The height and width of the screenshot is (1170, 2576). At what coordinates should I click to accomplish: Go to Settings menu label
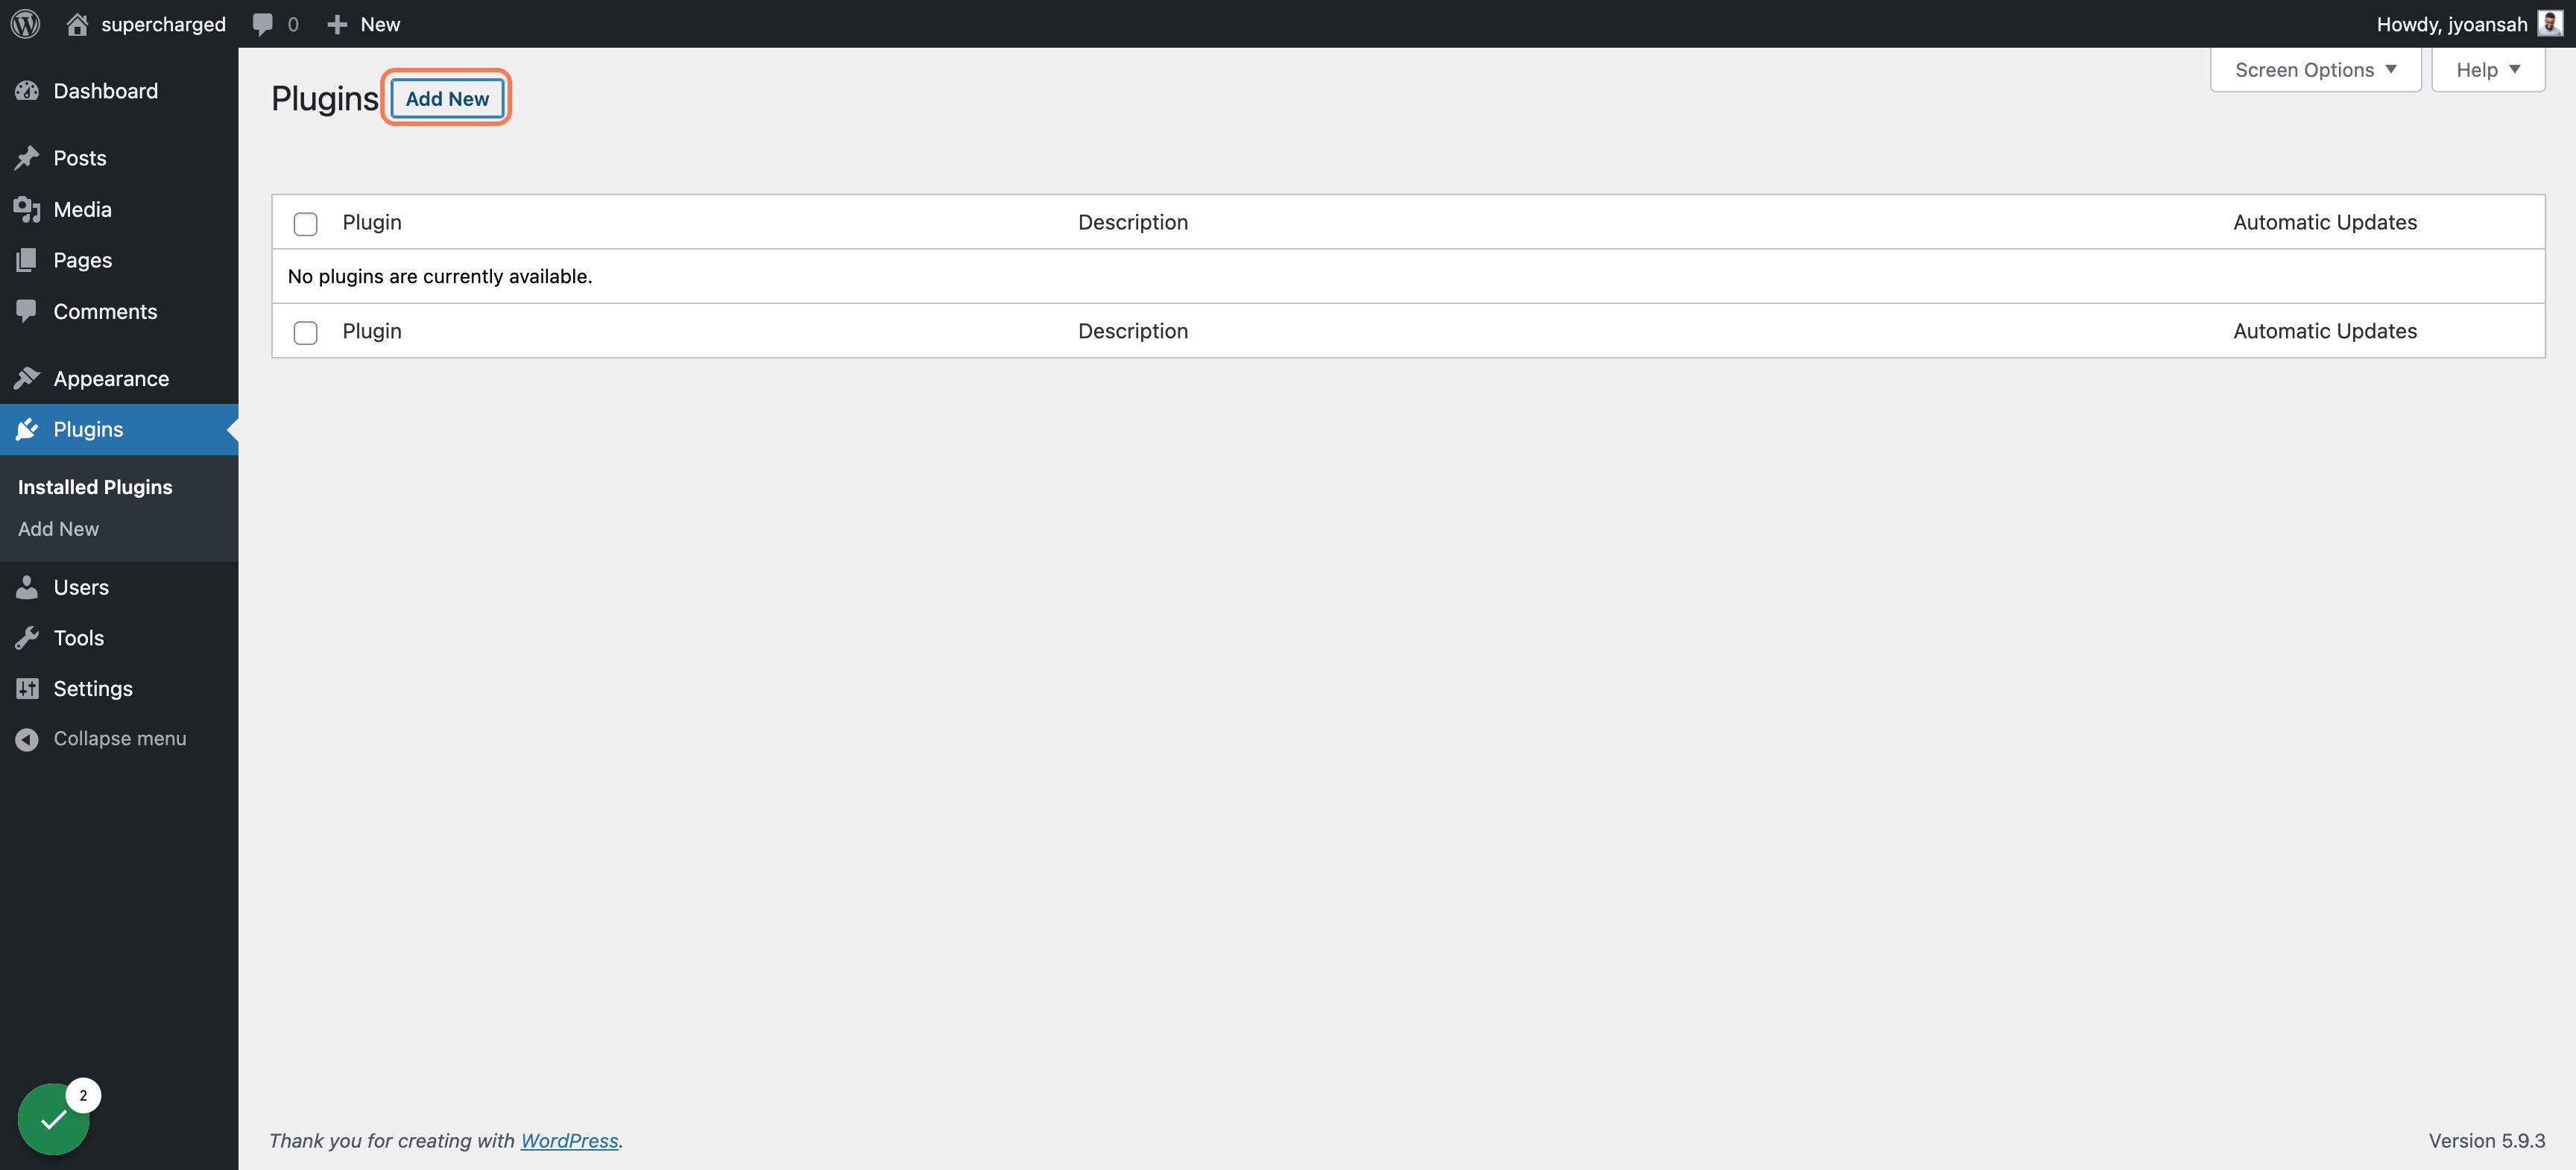pyautogui.click(x=93, y=688)
